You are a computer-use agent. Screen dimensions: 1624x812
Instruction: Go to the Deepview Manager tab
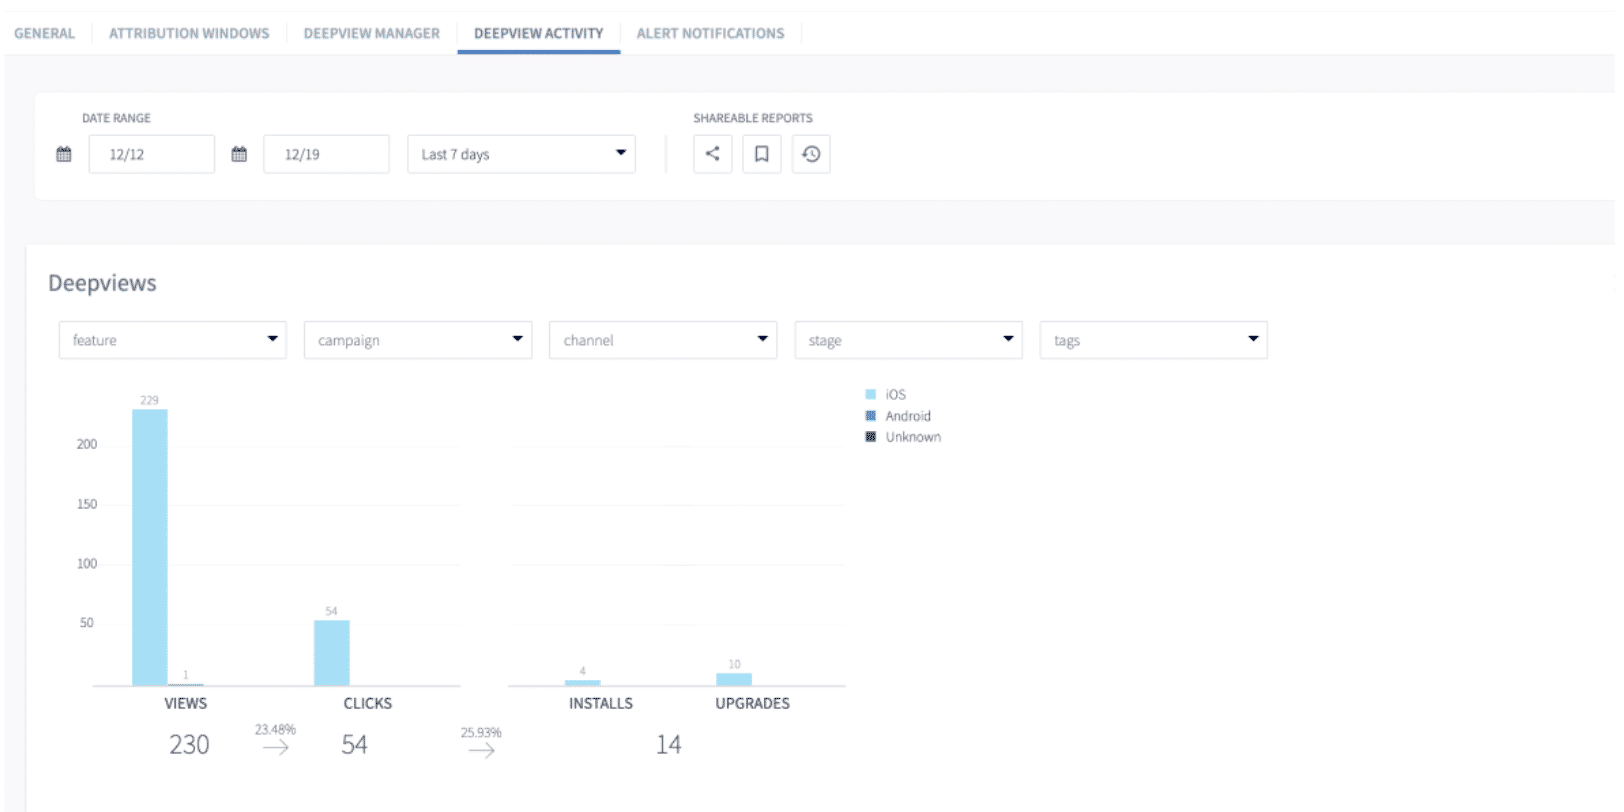point(371,33)
